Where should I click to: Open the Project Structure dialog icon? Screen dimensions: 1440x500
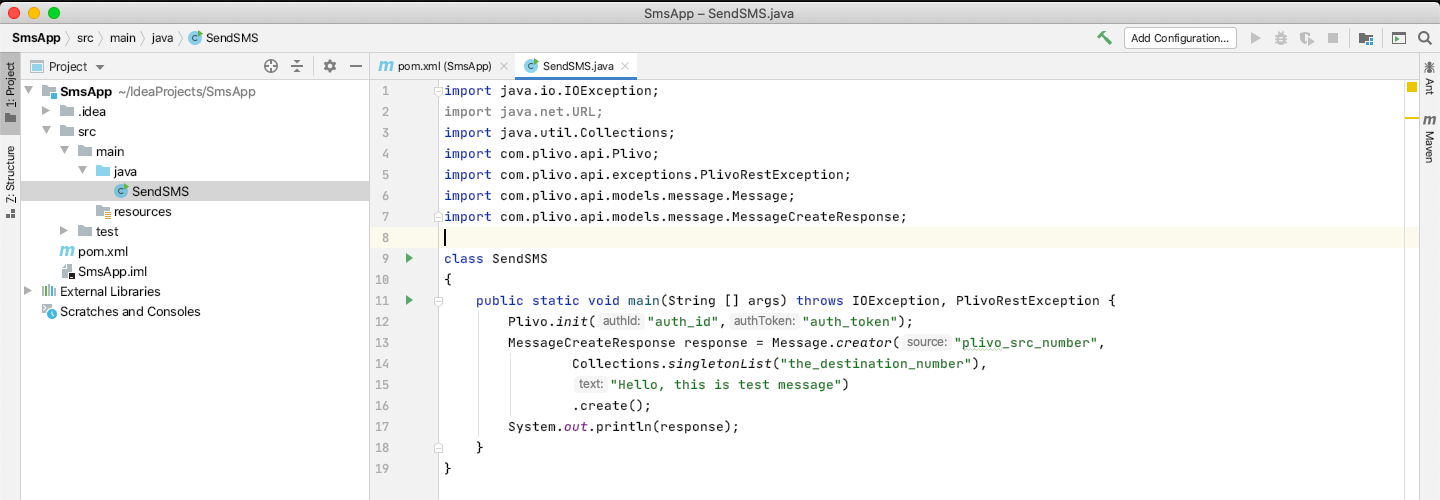point(1366,38)
